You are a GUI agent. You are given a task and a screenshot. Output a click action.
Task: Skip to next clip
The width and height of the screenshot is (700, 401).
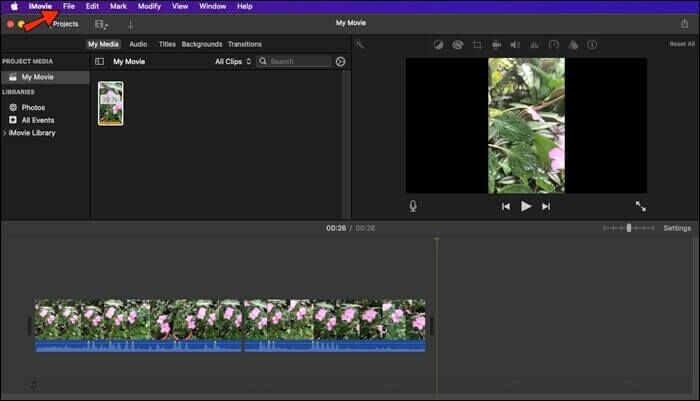click(546, 206)
